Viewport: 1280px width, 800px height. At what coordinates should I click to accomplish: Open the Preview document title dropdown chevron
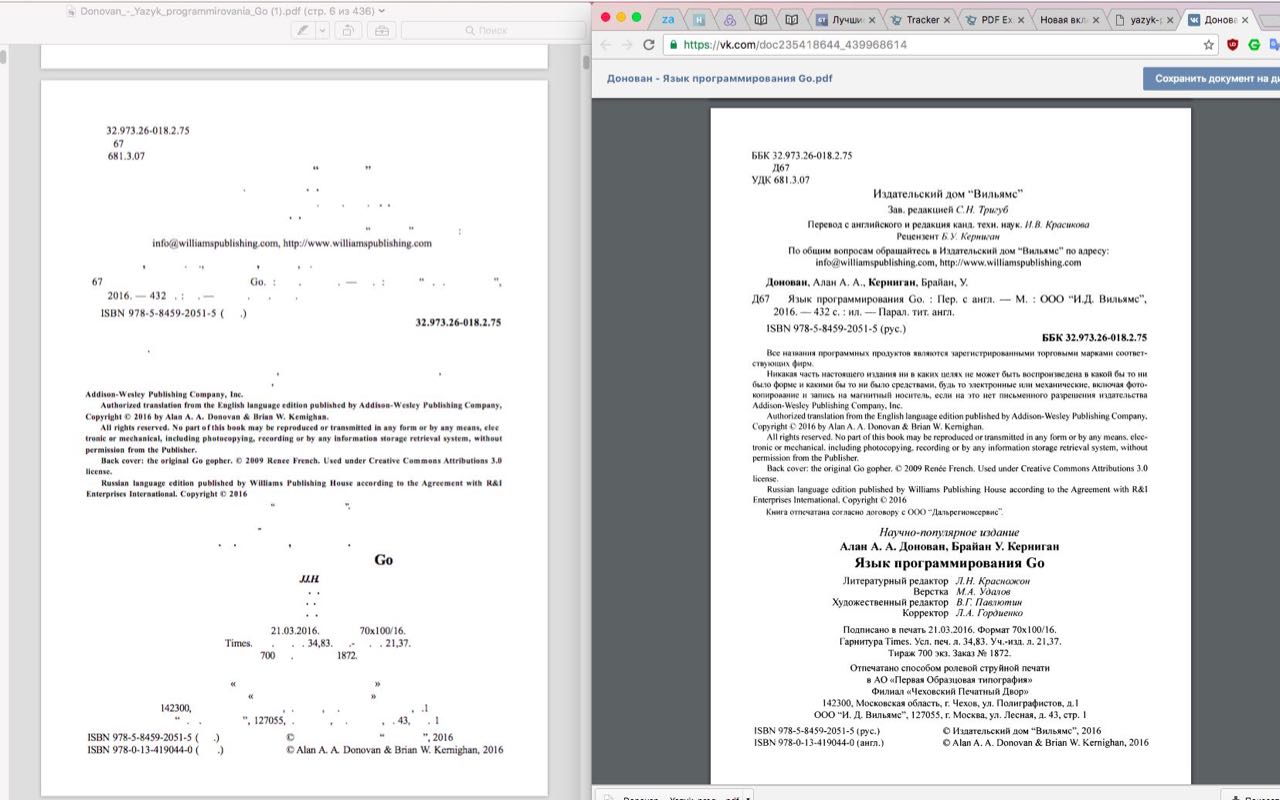pyautogui.click(x=381, y=10)
